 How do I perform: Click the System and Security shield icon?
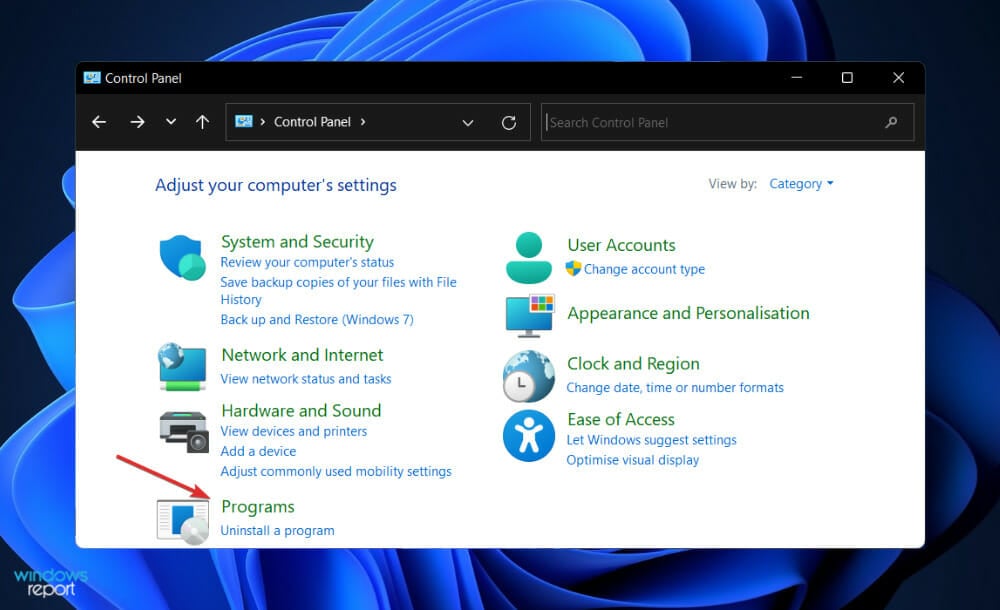click(x=182, y=258)
